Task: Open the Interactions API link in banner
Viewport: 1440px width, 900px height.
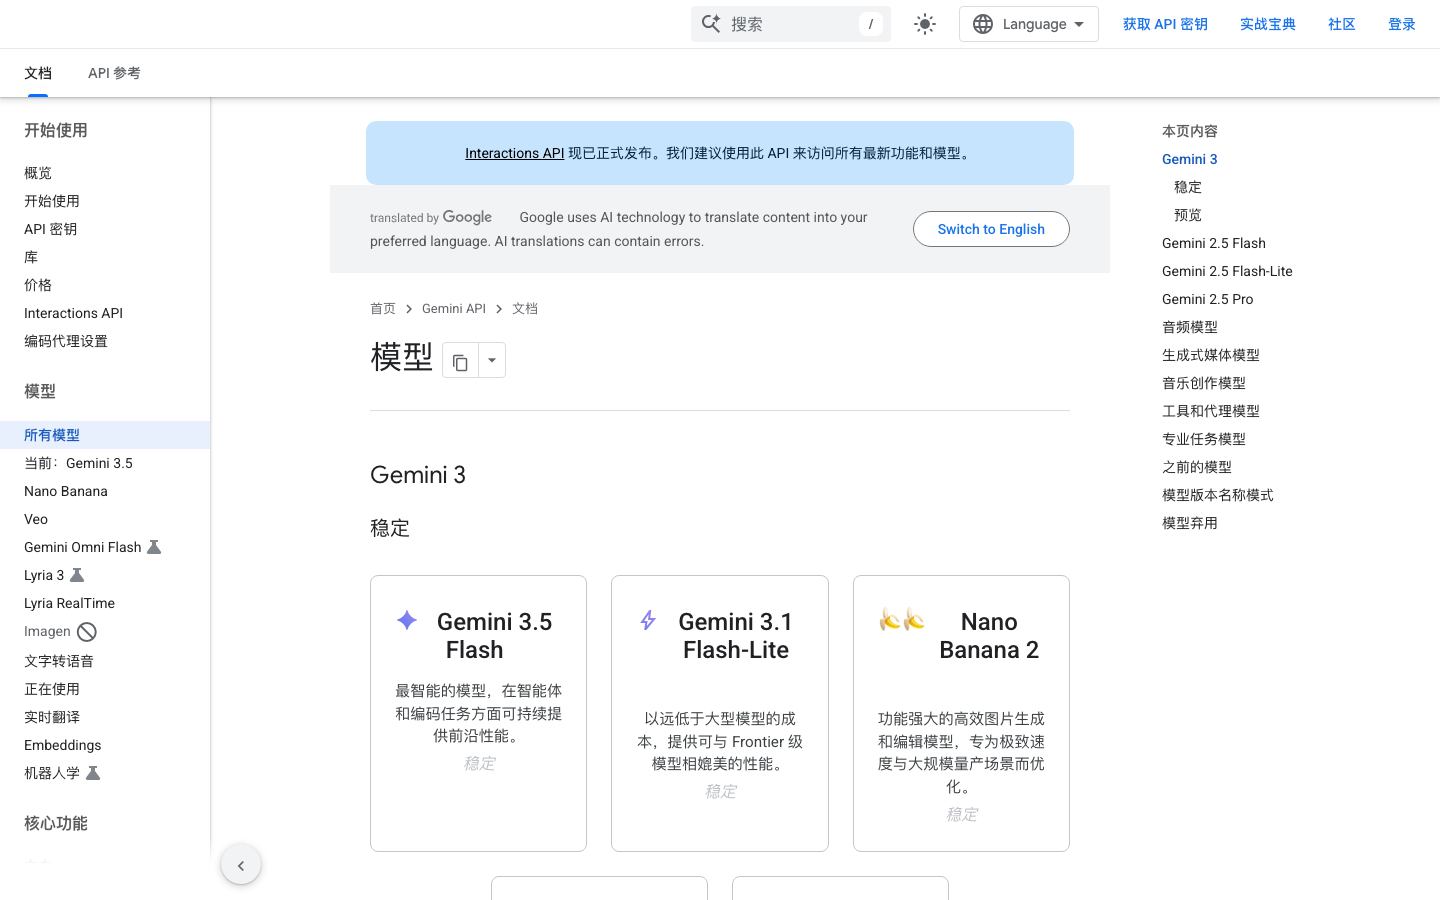Action: pyautogui.click(x=515, y=153)
